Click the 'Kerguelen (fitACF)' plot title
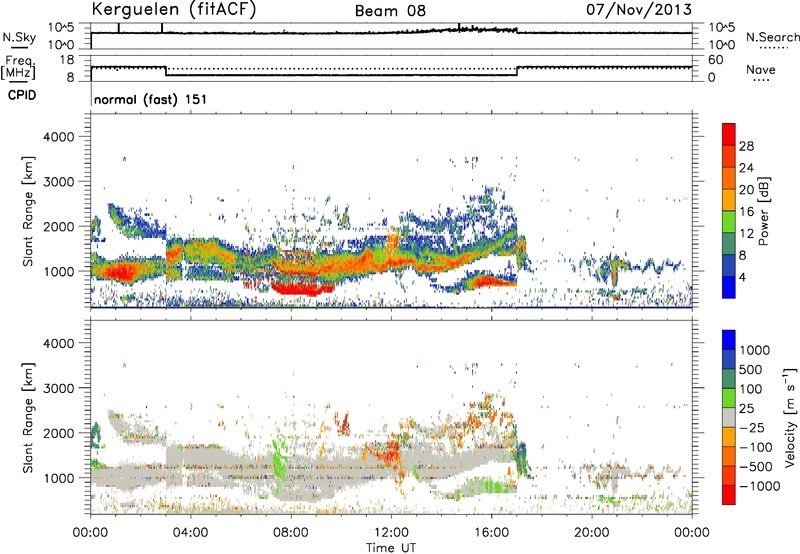The width and height of the screenshot is (800, 554). click(x=173, y=10)
